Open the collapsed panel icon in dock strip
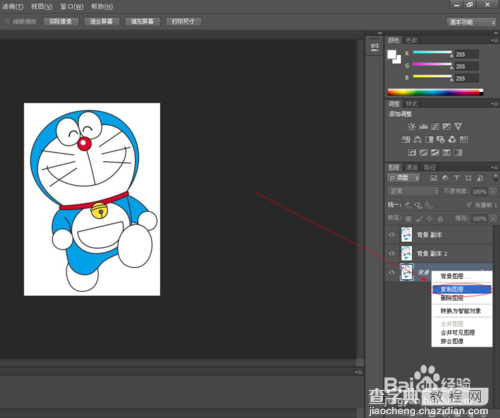 click(375, 46)
